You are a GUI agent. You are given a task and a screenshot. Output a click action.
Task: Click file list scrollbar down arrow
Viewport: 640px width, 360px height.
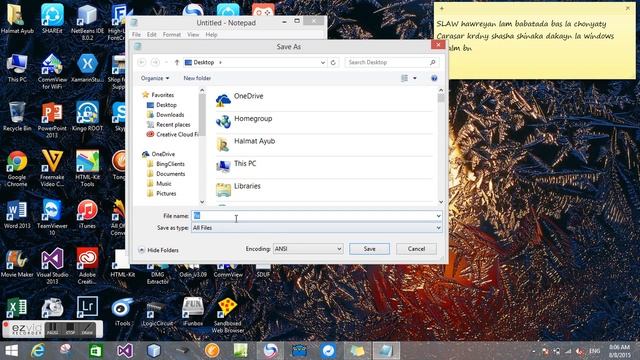pos(441,202)
